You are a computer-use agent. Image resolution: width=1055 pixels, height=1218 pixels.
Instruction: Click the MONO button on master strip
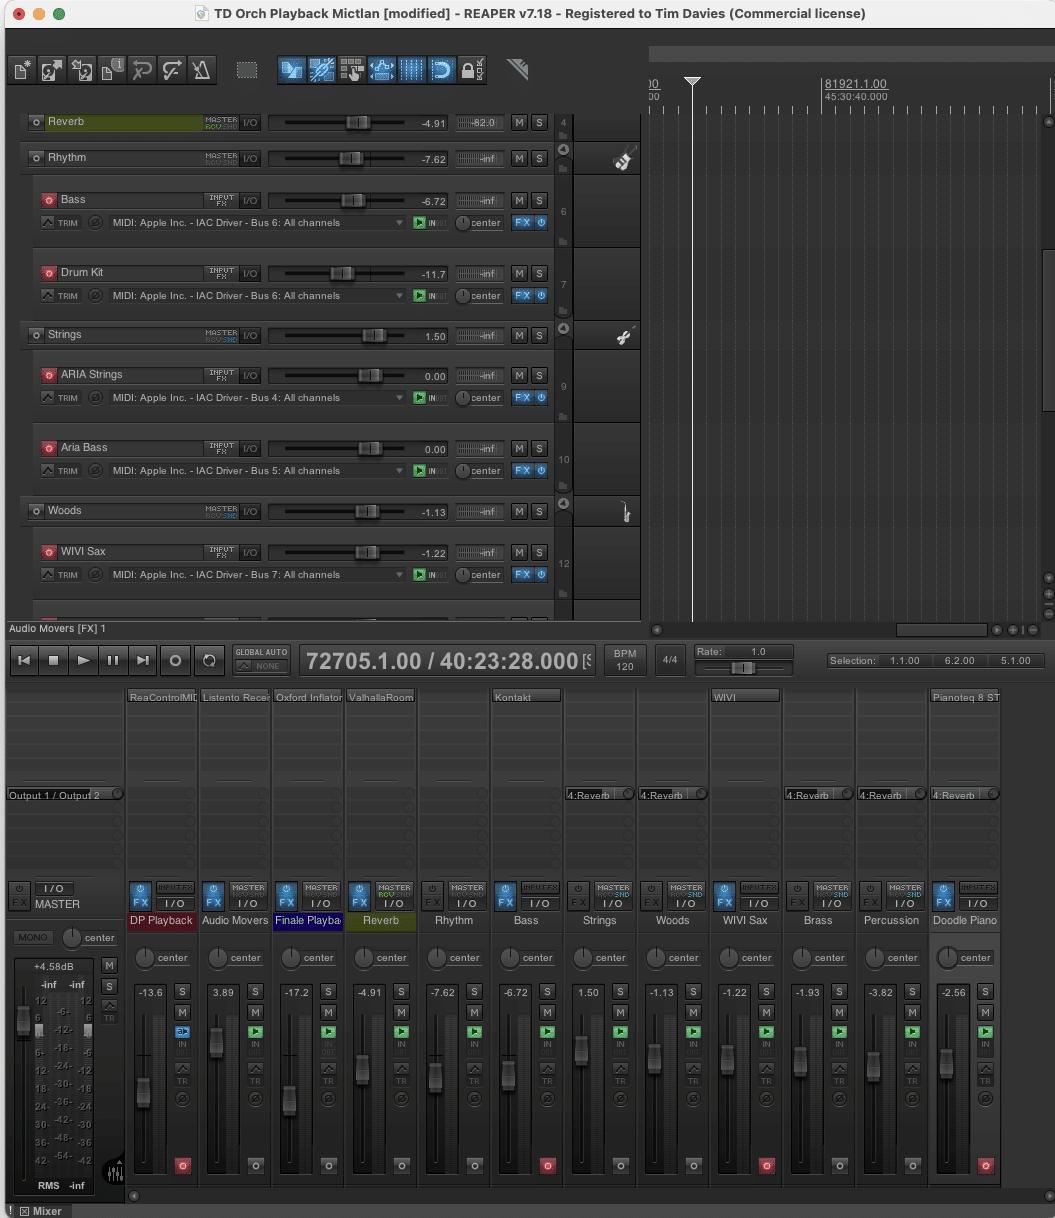[x=33, y=938]
